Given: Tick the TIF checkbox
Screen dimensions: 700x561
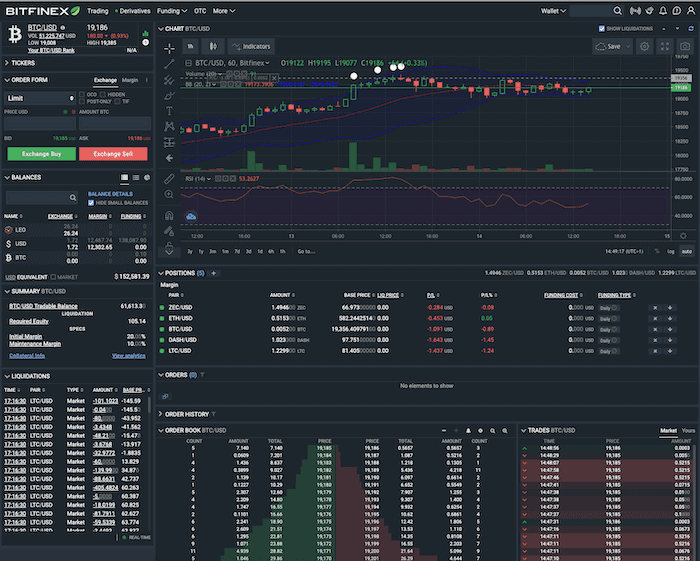Looking at the screenshot, I should tap(117, 102).
